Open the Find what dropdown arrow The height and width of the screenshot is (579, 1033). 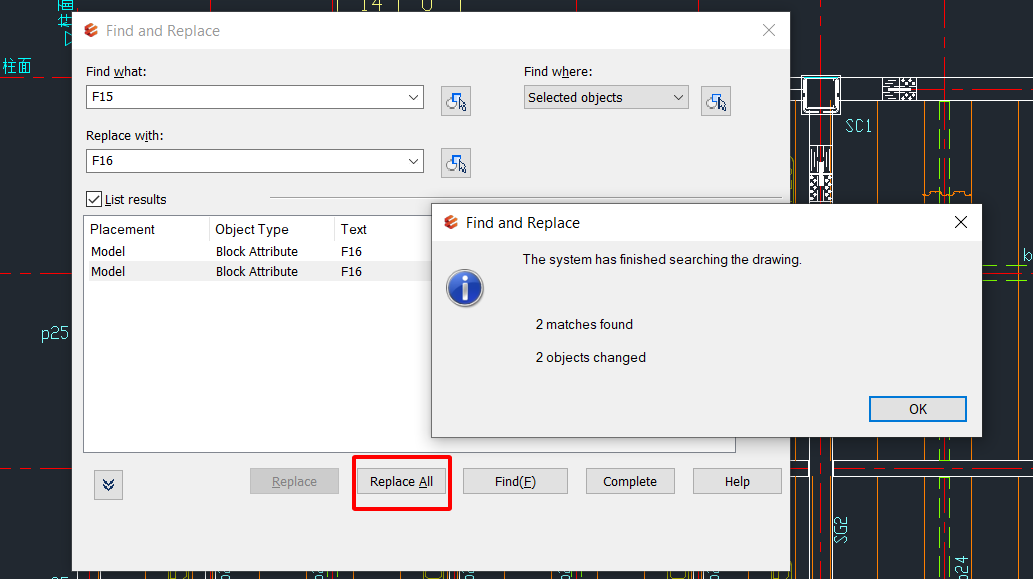[x=413, y=98]
